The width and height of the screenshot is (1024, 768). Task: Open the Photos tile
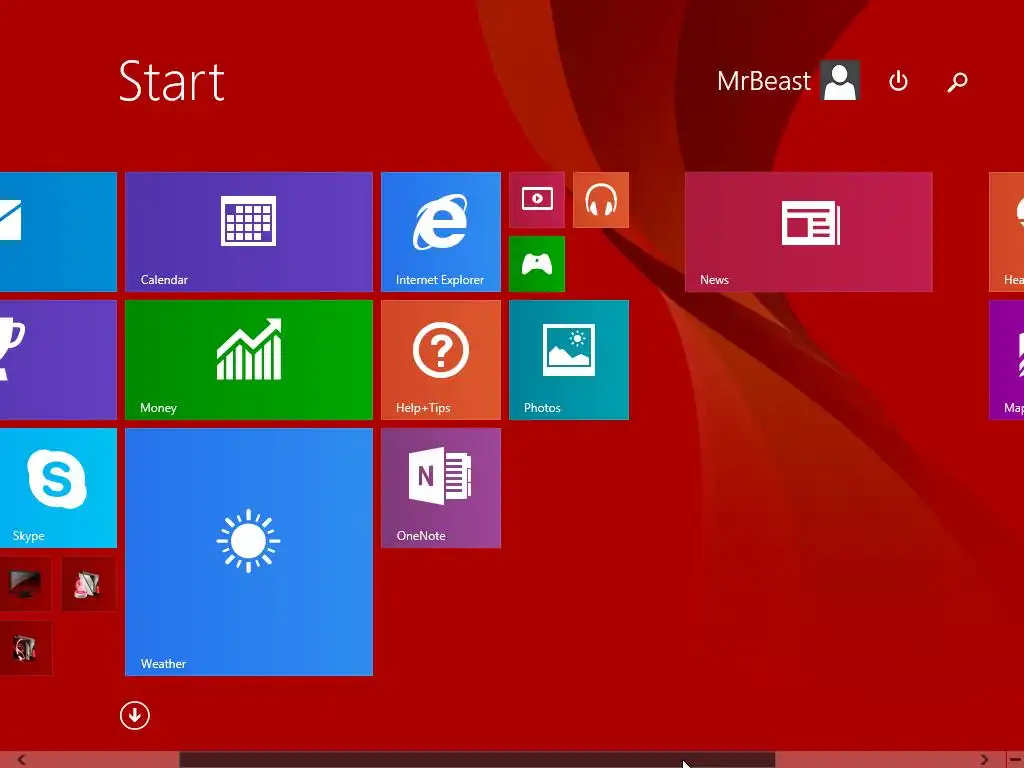point(569,360)
